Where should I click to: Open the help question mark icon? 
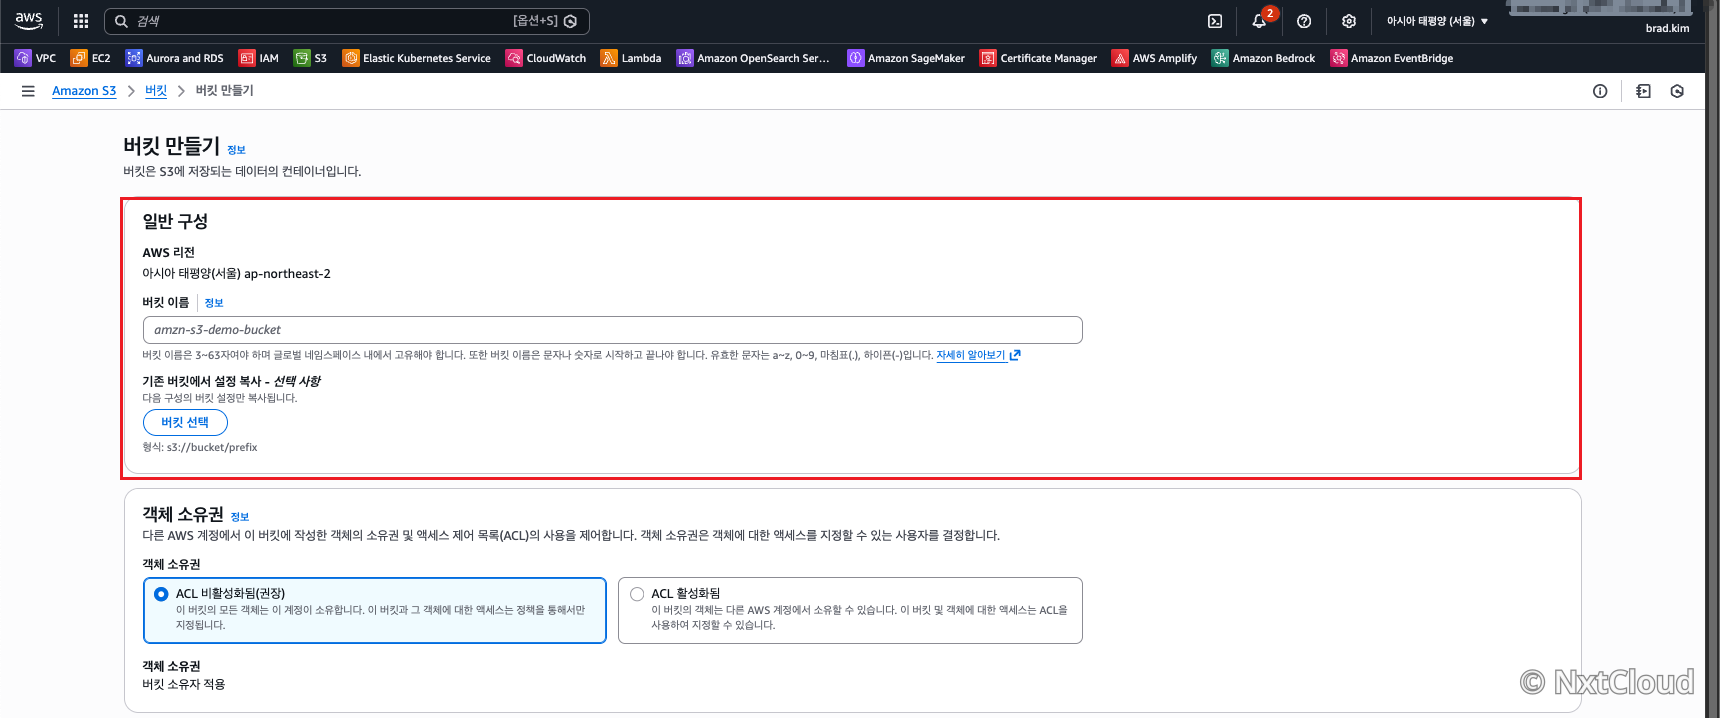point(1304,21)
